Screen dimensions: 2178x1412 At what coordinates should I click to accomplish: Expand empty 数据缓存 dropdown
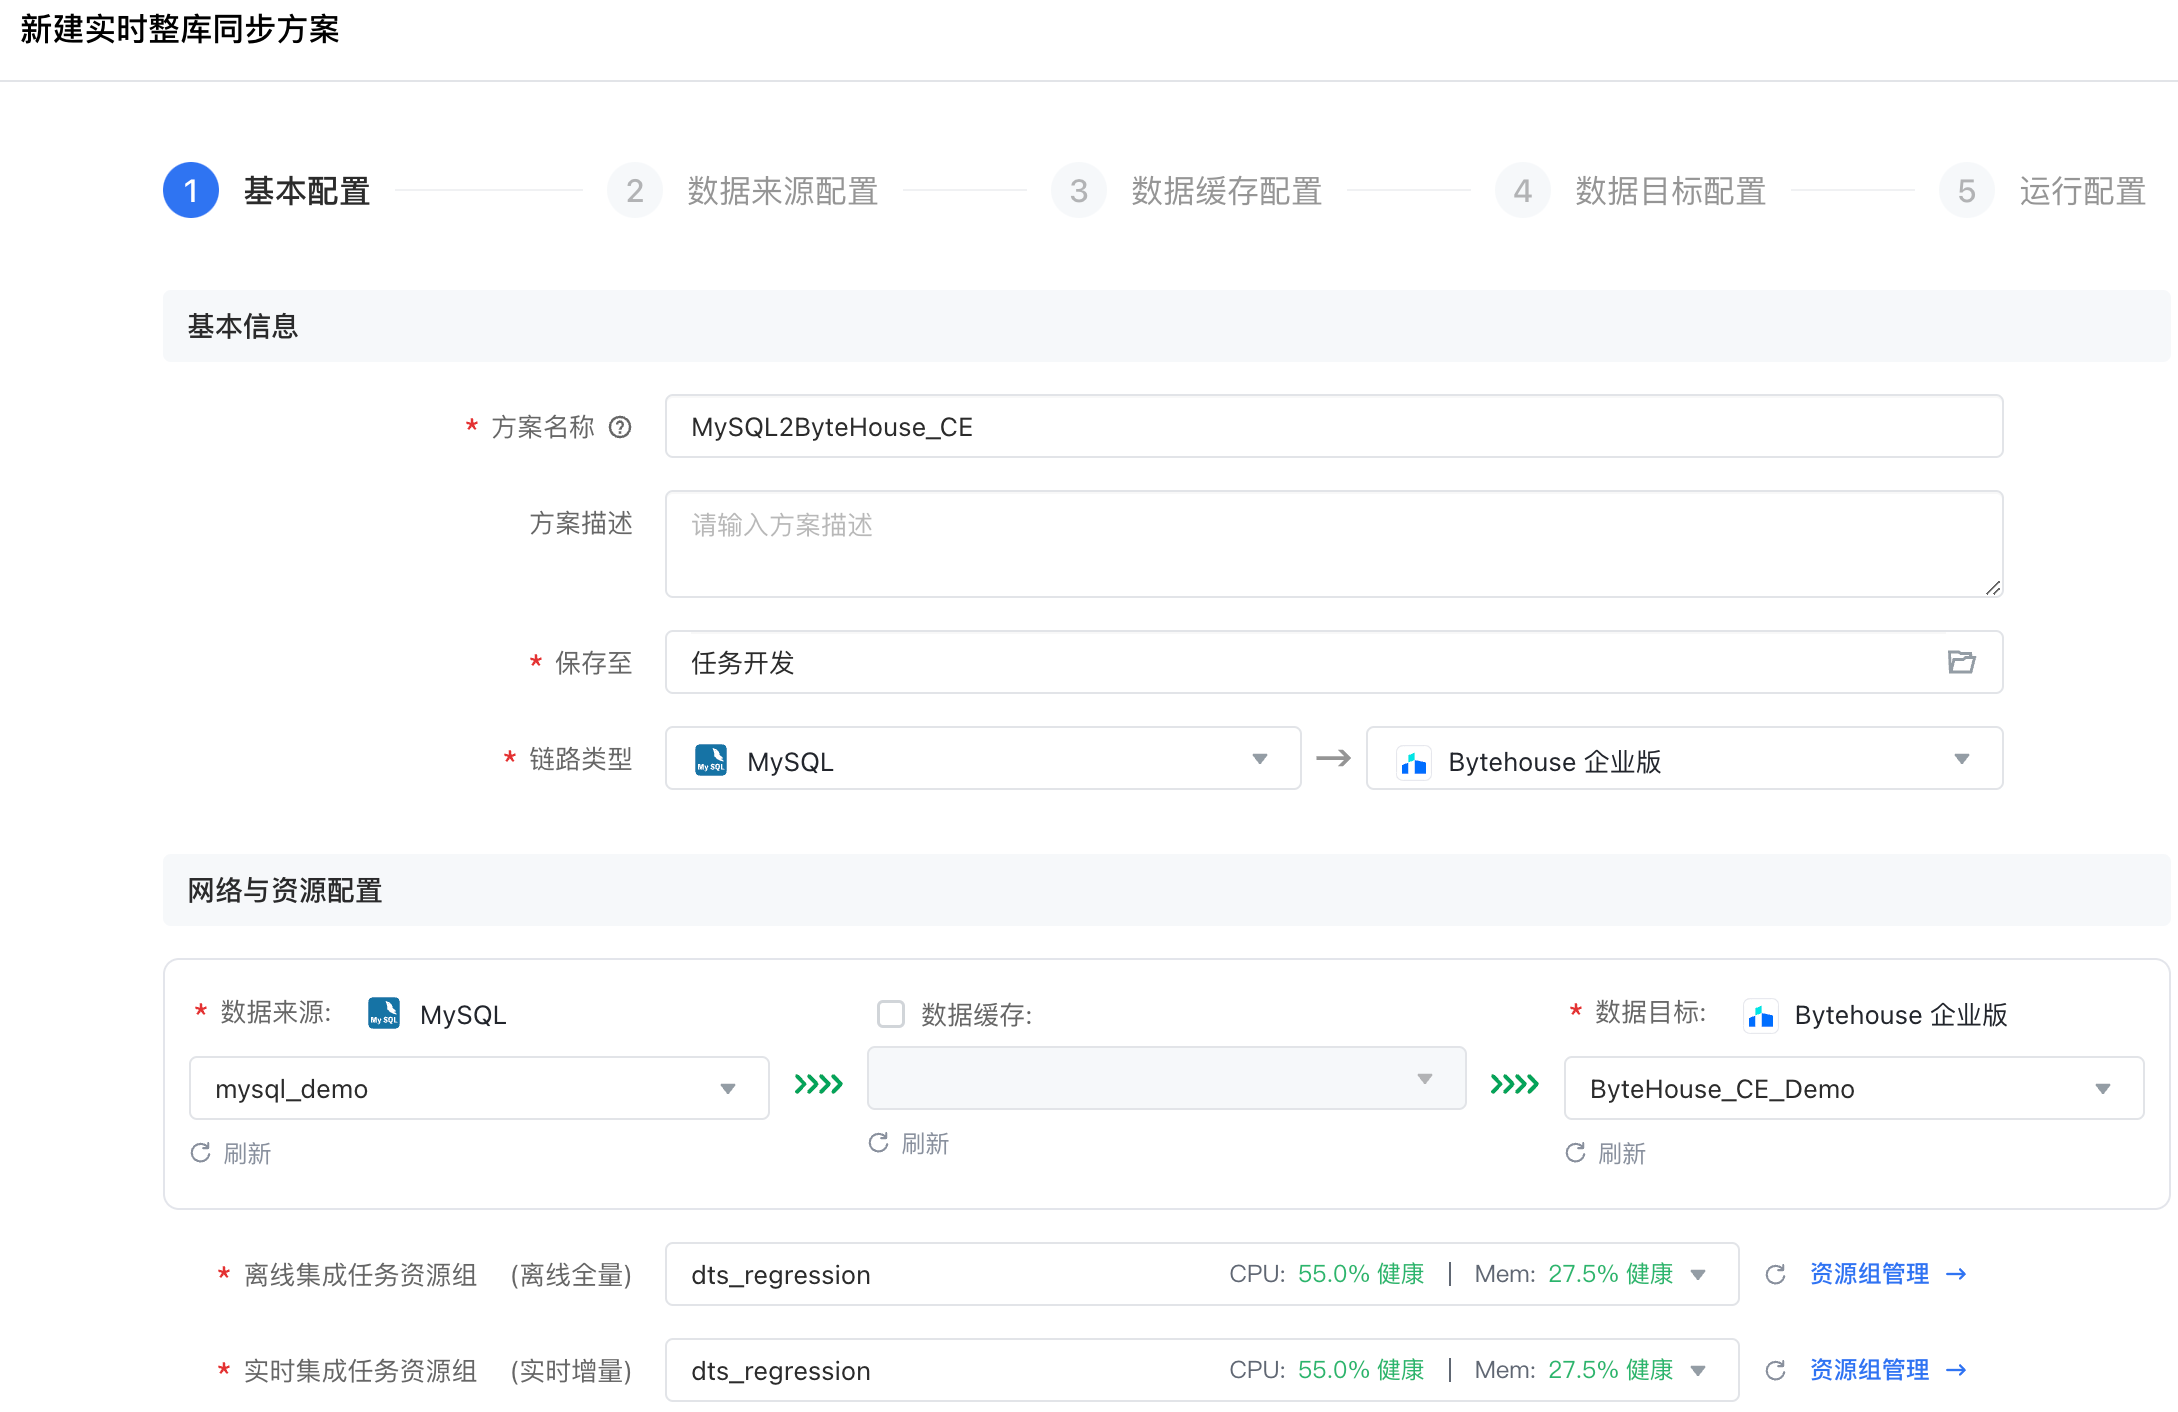click(x=1167, y=1078)
